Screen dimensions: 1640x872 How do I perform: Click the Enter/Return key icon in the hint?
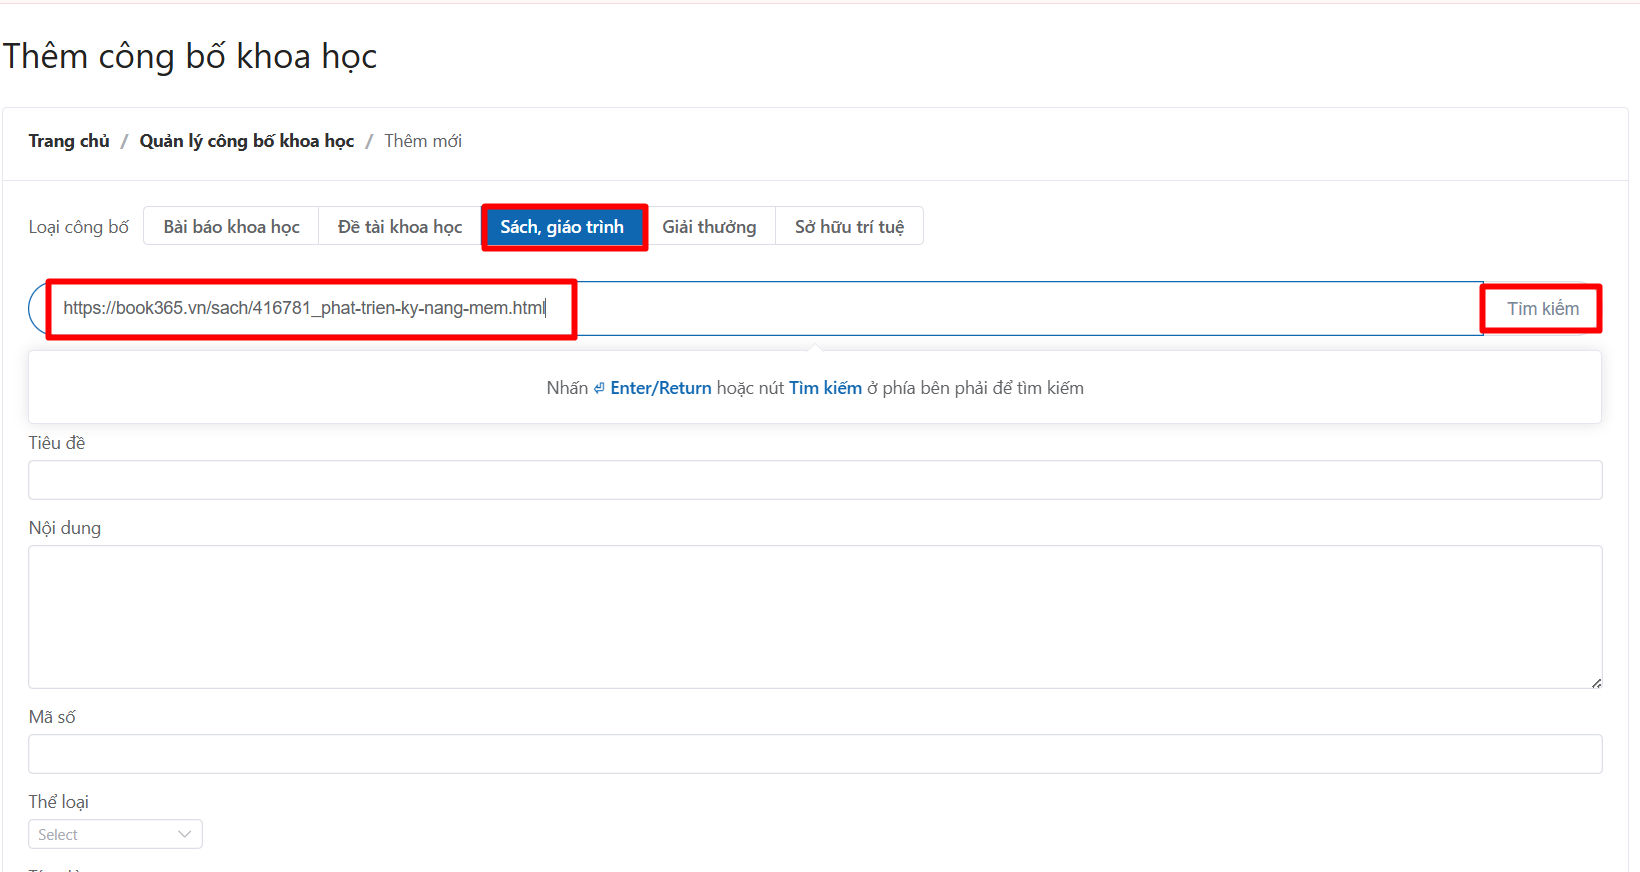pyautogui.click(x=599, y=388)
